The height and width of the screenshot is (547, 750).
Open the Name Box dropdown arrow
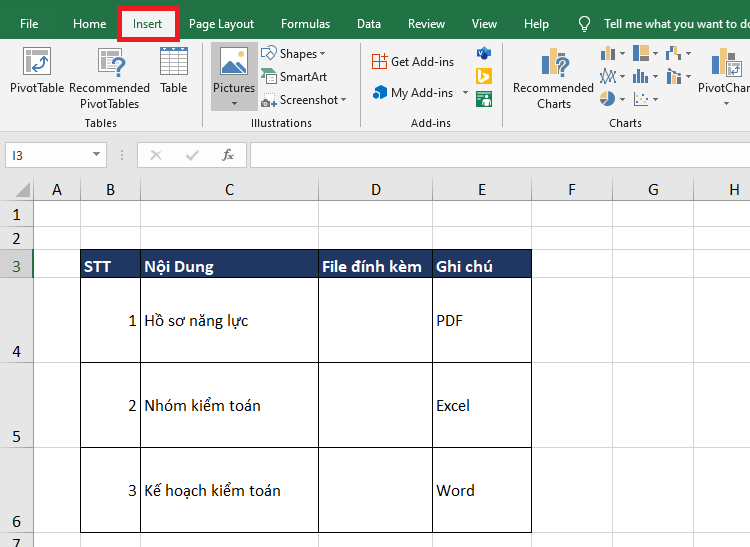(97, 155)
